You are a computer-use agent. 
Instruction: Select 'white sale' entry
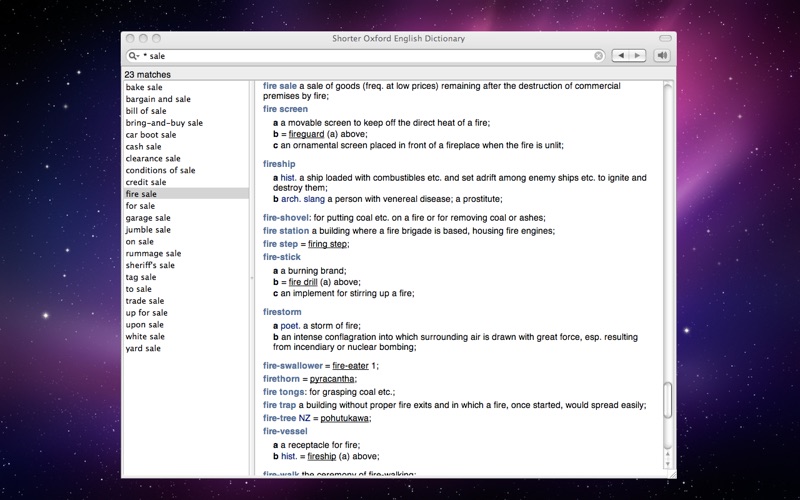[x=186, y=336]
